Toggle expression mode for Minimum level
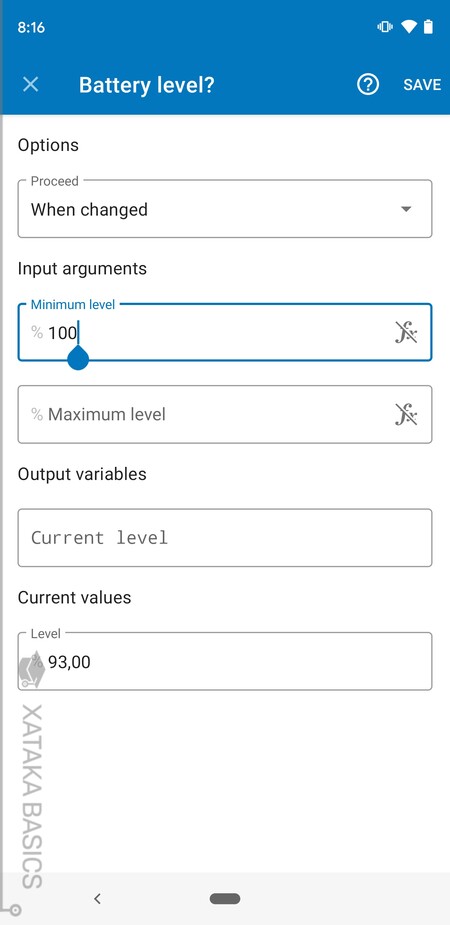 406,333
